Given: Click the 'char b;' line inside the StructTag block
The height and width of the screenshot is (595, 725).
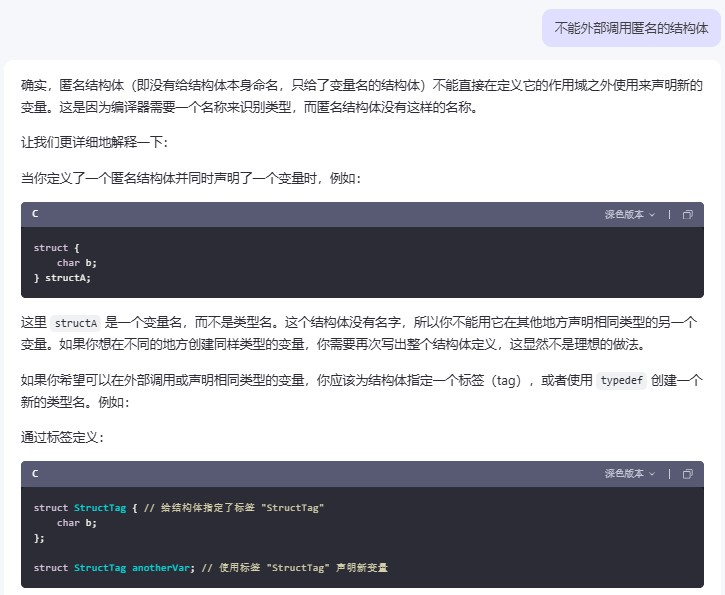Looking at the screenshot, I should (x=77, y=523).
